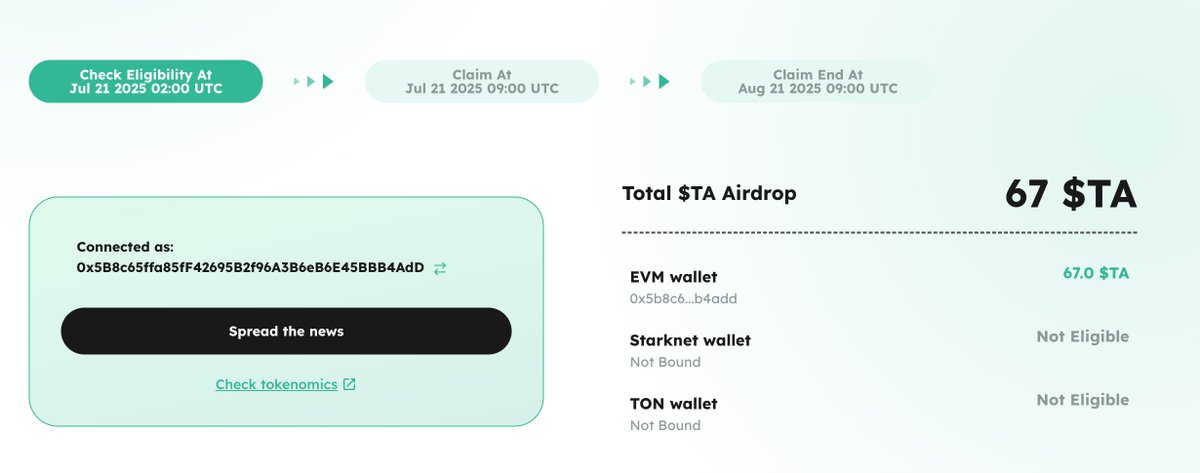Click the swap wallet arrows icon

tap(440, 268)
